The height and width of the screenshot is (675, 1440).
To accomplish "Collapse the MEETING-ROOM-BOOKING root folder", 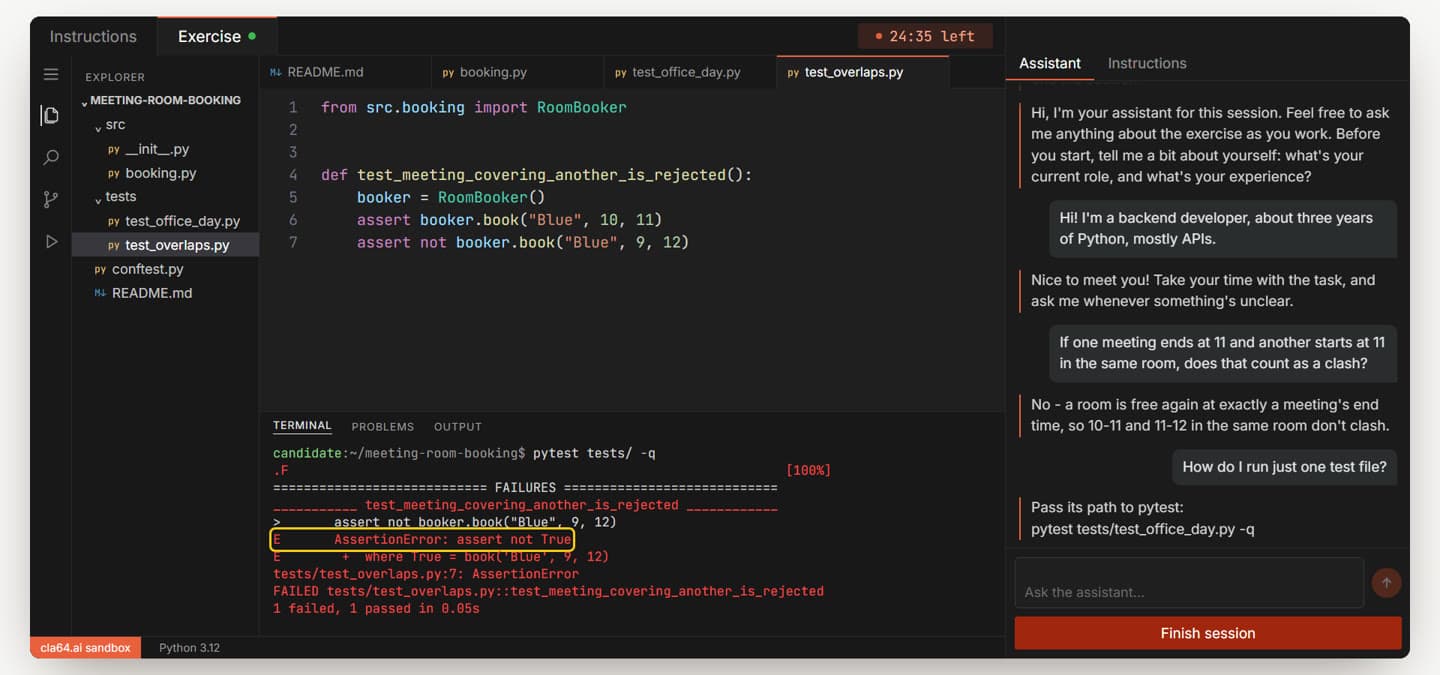I will 165,100.
